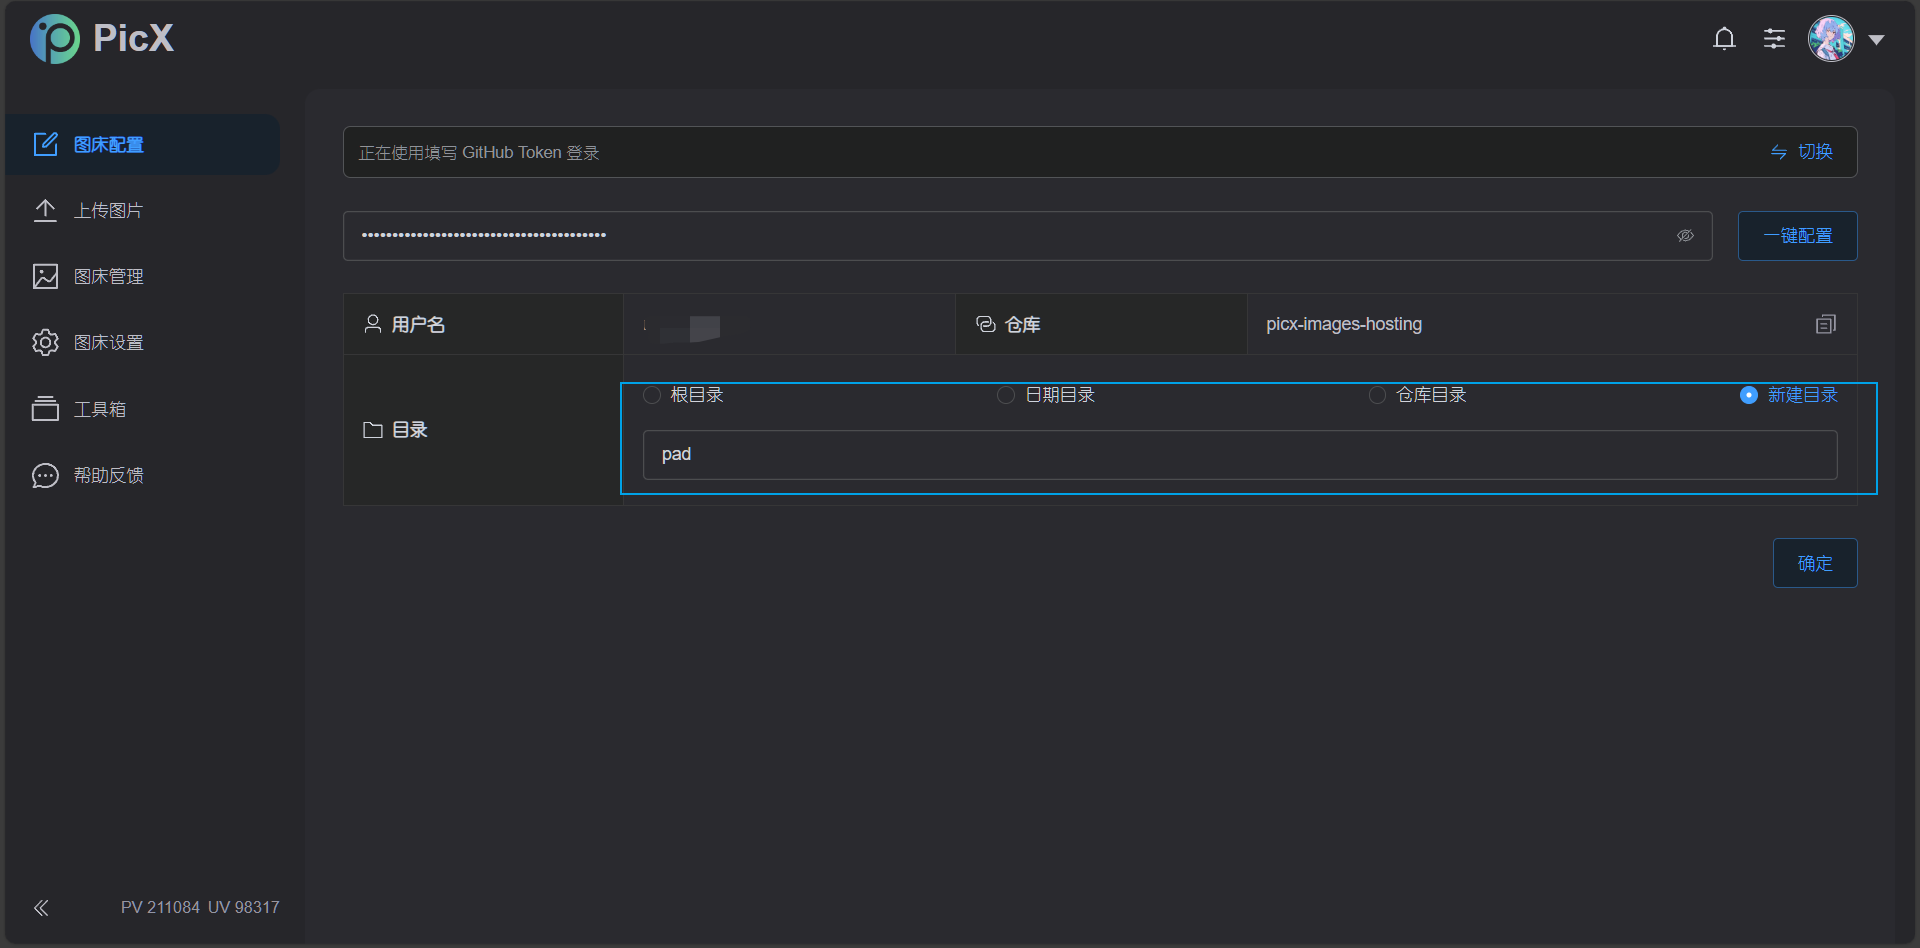Open 图床管理 section

pyautogui.click(x=142, y=276)
